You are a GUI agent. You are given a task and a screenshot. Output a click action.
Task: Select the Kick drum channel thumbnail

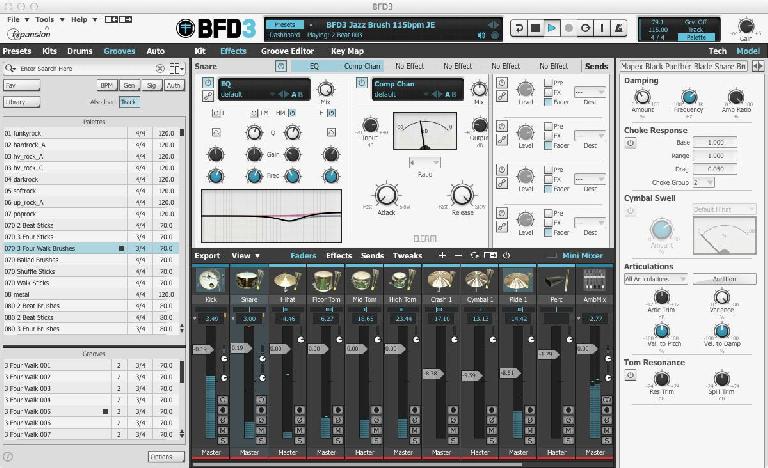point(211,281)
